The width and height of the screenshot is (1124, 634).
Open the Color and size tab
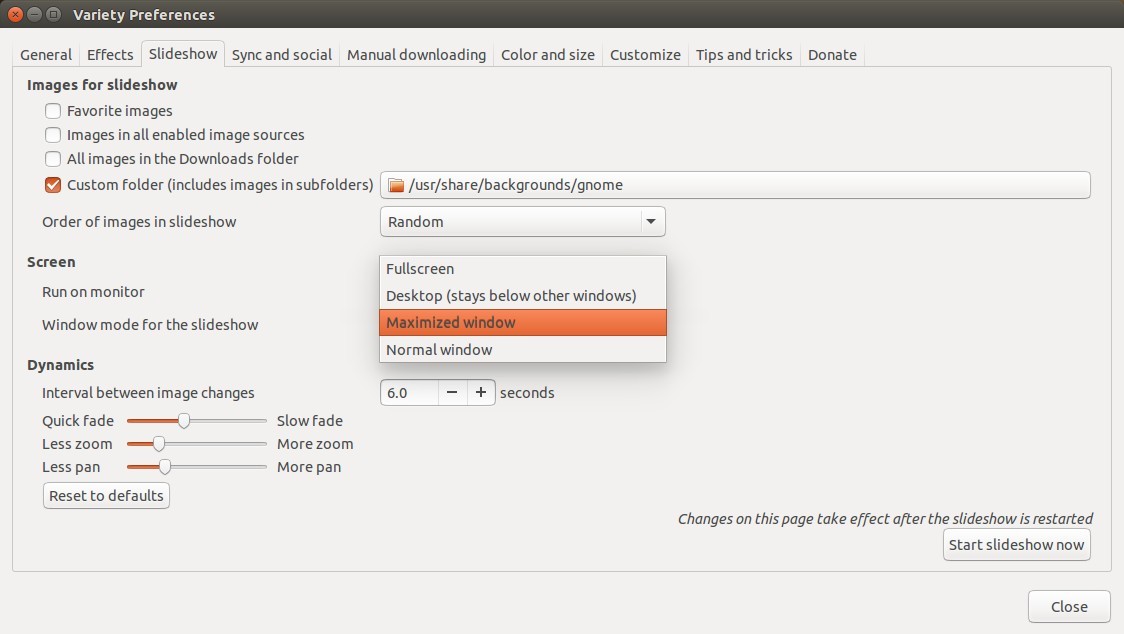pos(547,54)
